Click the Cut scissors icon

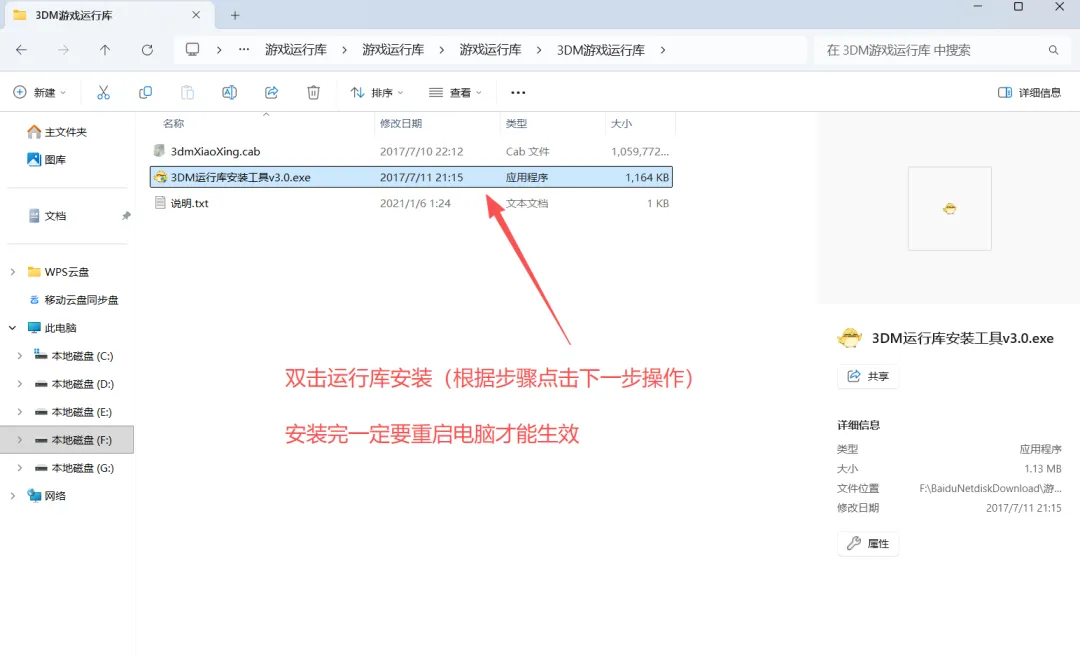(103, 92)
